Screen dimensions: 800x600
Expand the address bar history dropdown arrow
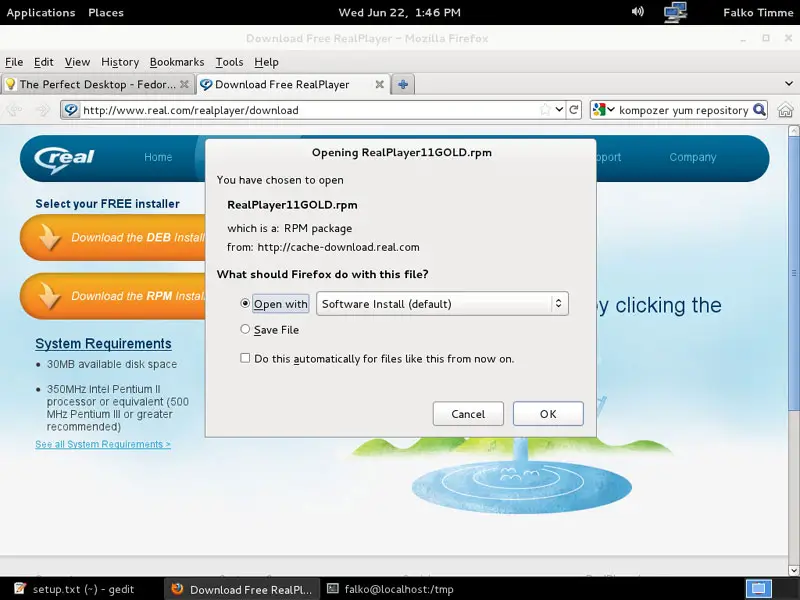click(559, 110)
